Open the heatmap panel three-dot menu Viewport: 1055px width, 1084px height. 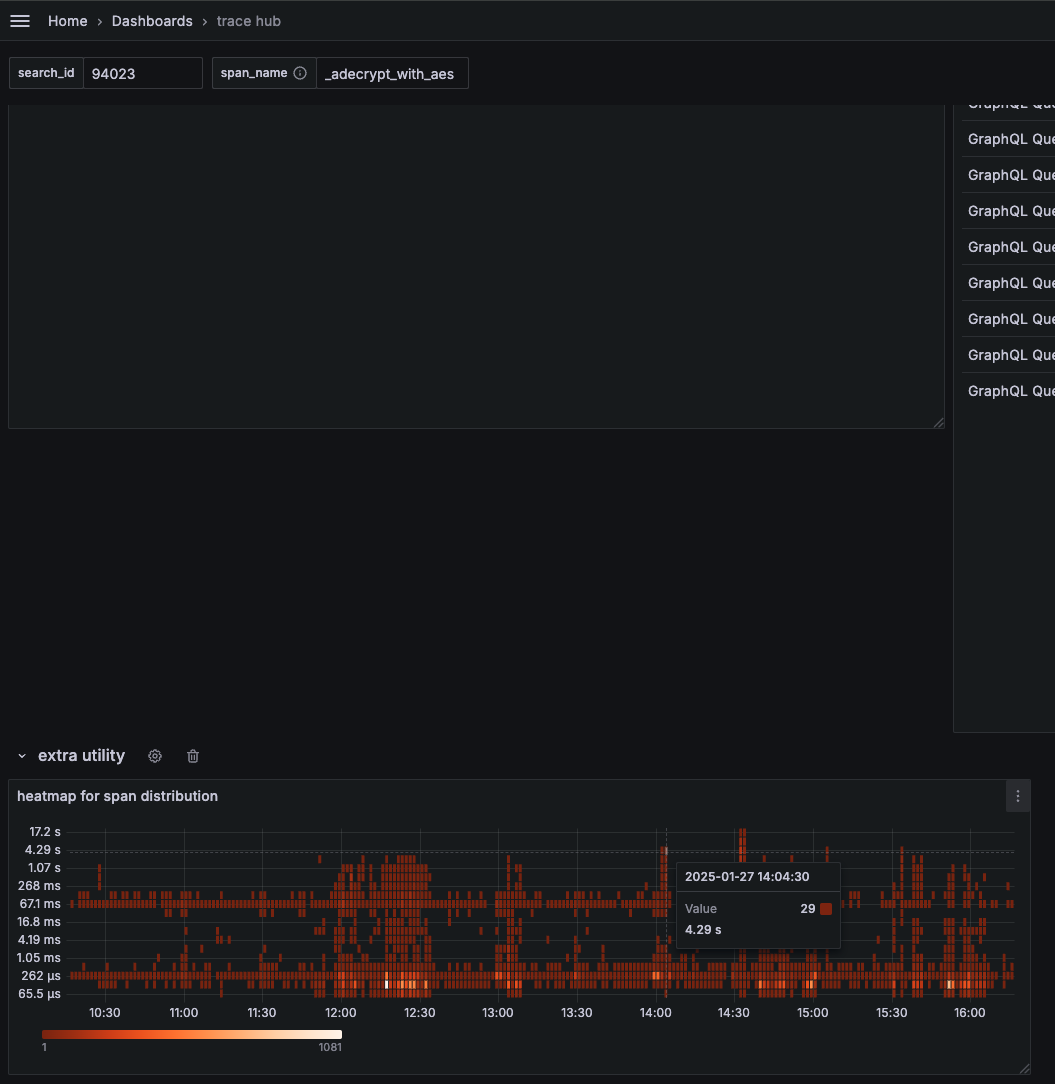[1018, 796]
